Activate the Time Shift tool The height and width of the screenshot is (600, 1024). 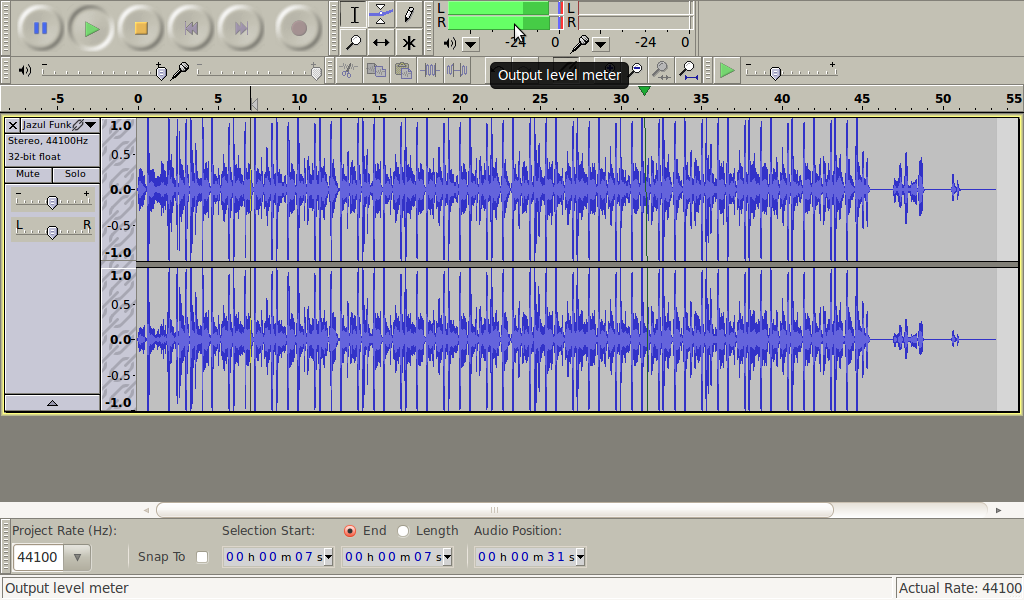[381, 42]
